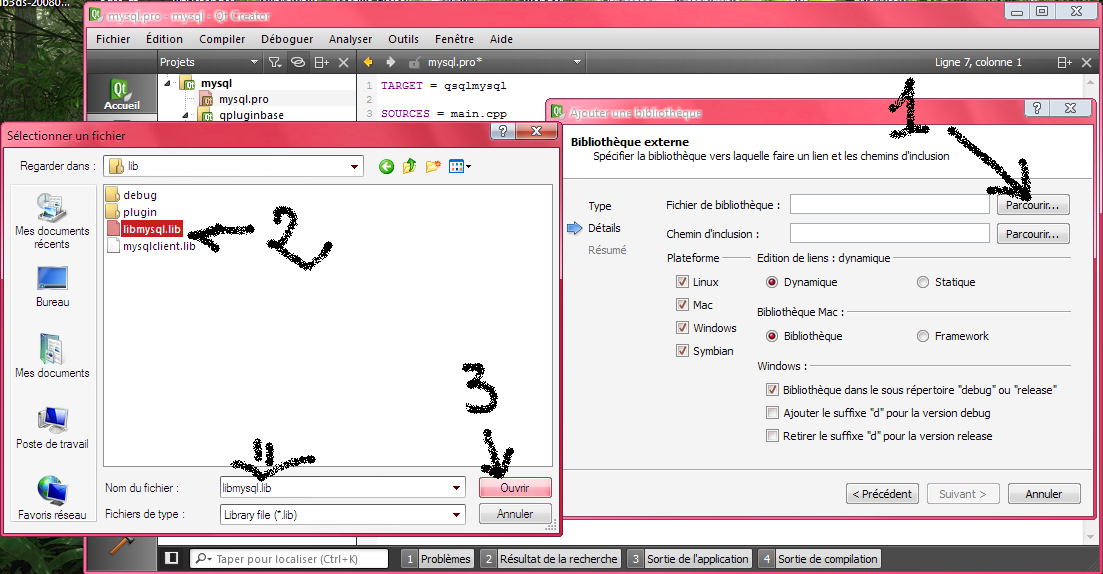Click Parcourir for Fichier de bibliothèque
The height and width of the screenshot is (574, 1103).
click(1033, 205)
